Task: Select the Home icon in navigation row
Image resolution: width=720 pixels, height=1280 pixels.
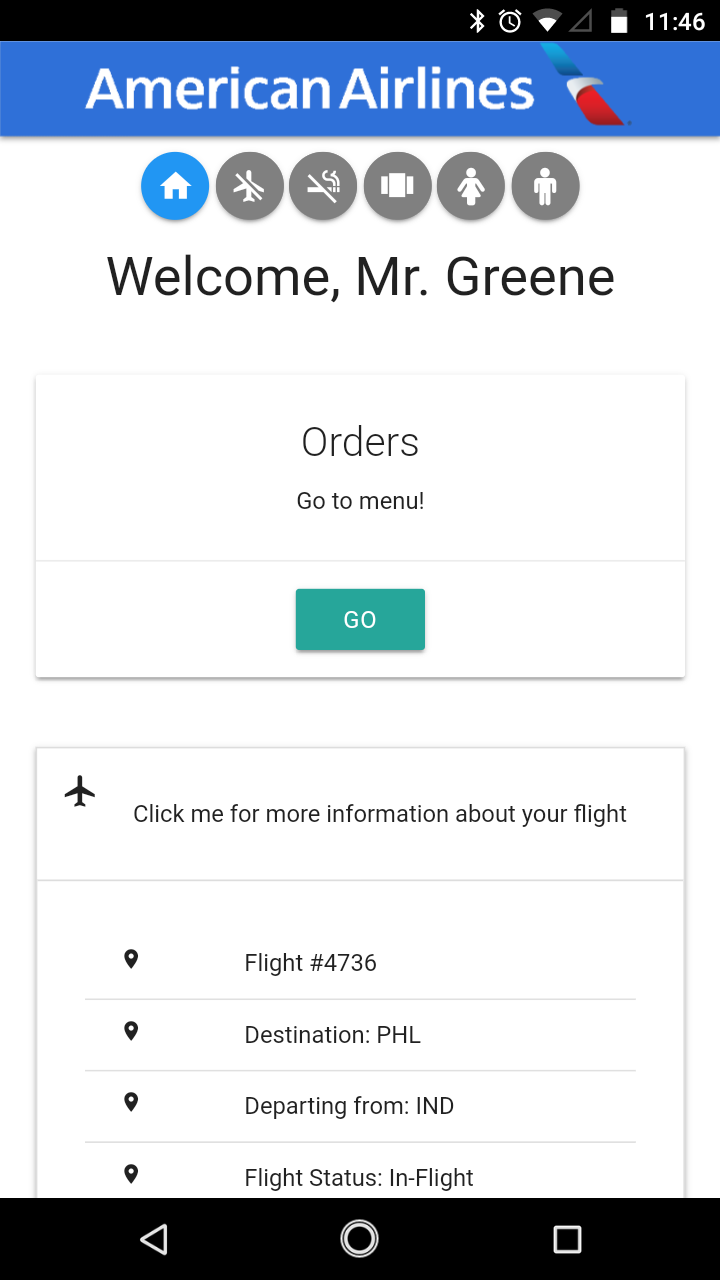Action: tap(175, 186)
